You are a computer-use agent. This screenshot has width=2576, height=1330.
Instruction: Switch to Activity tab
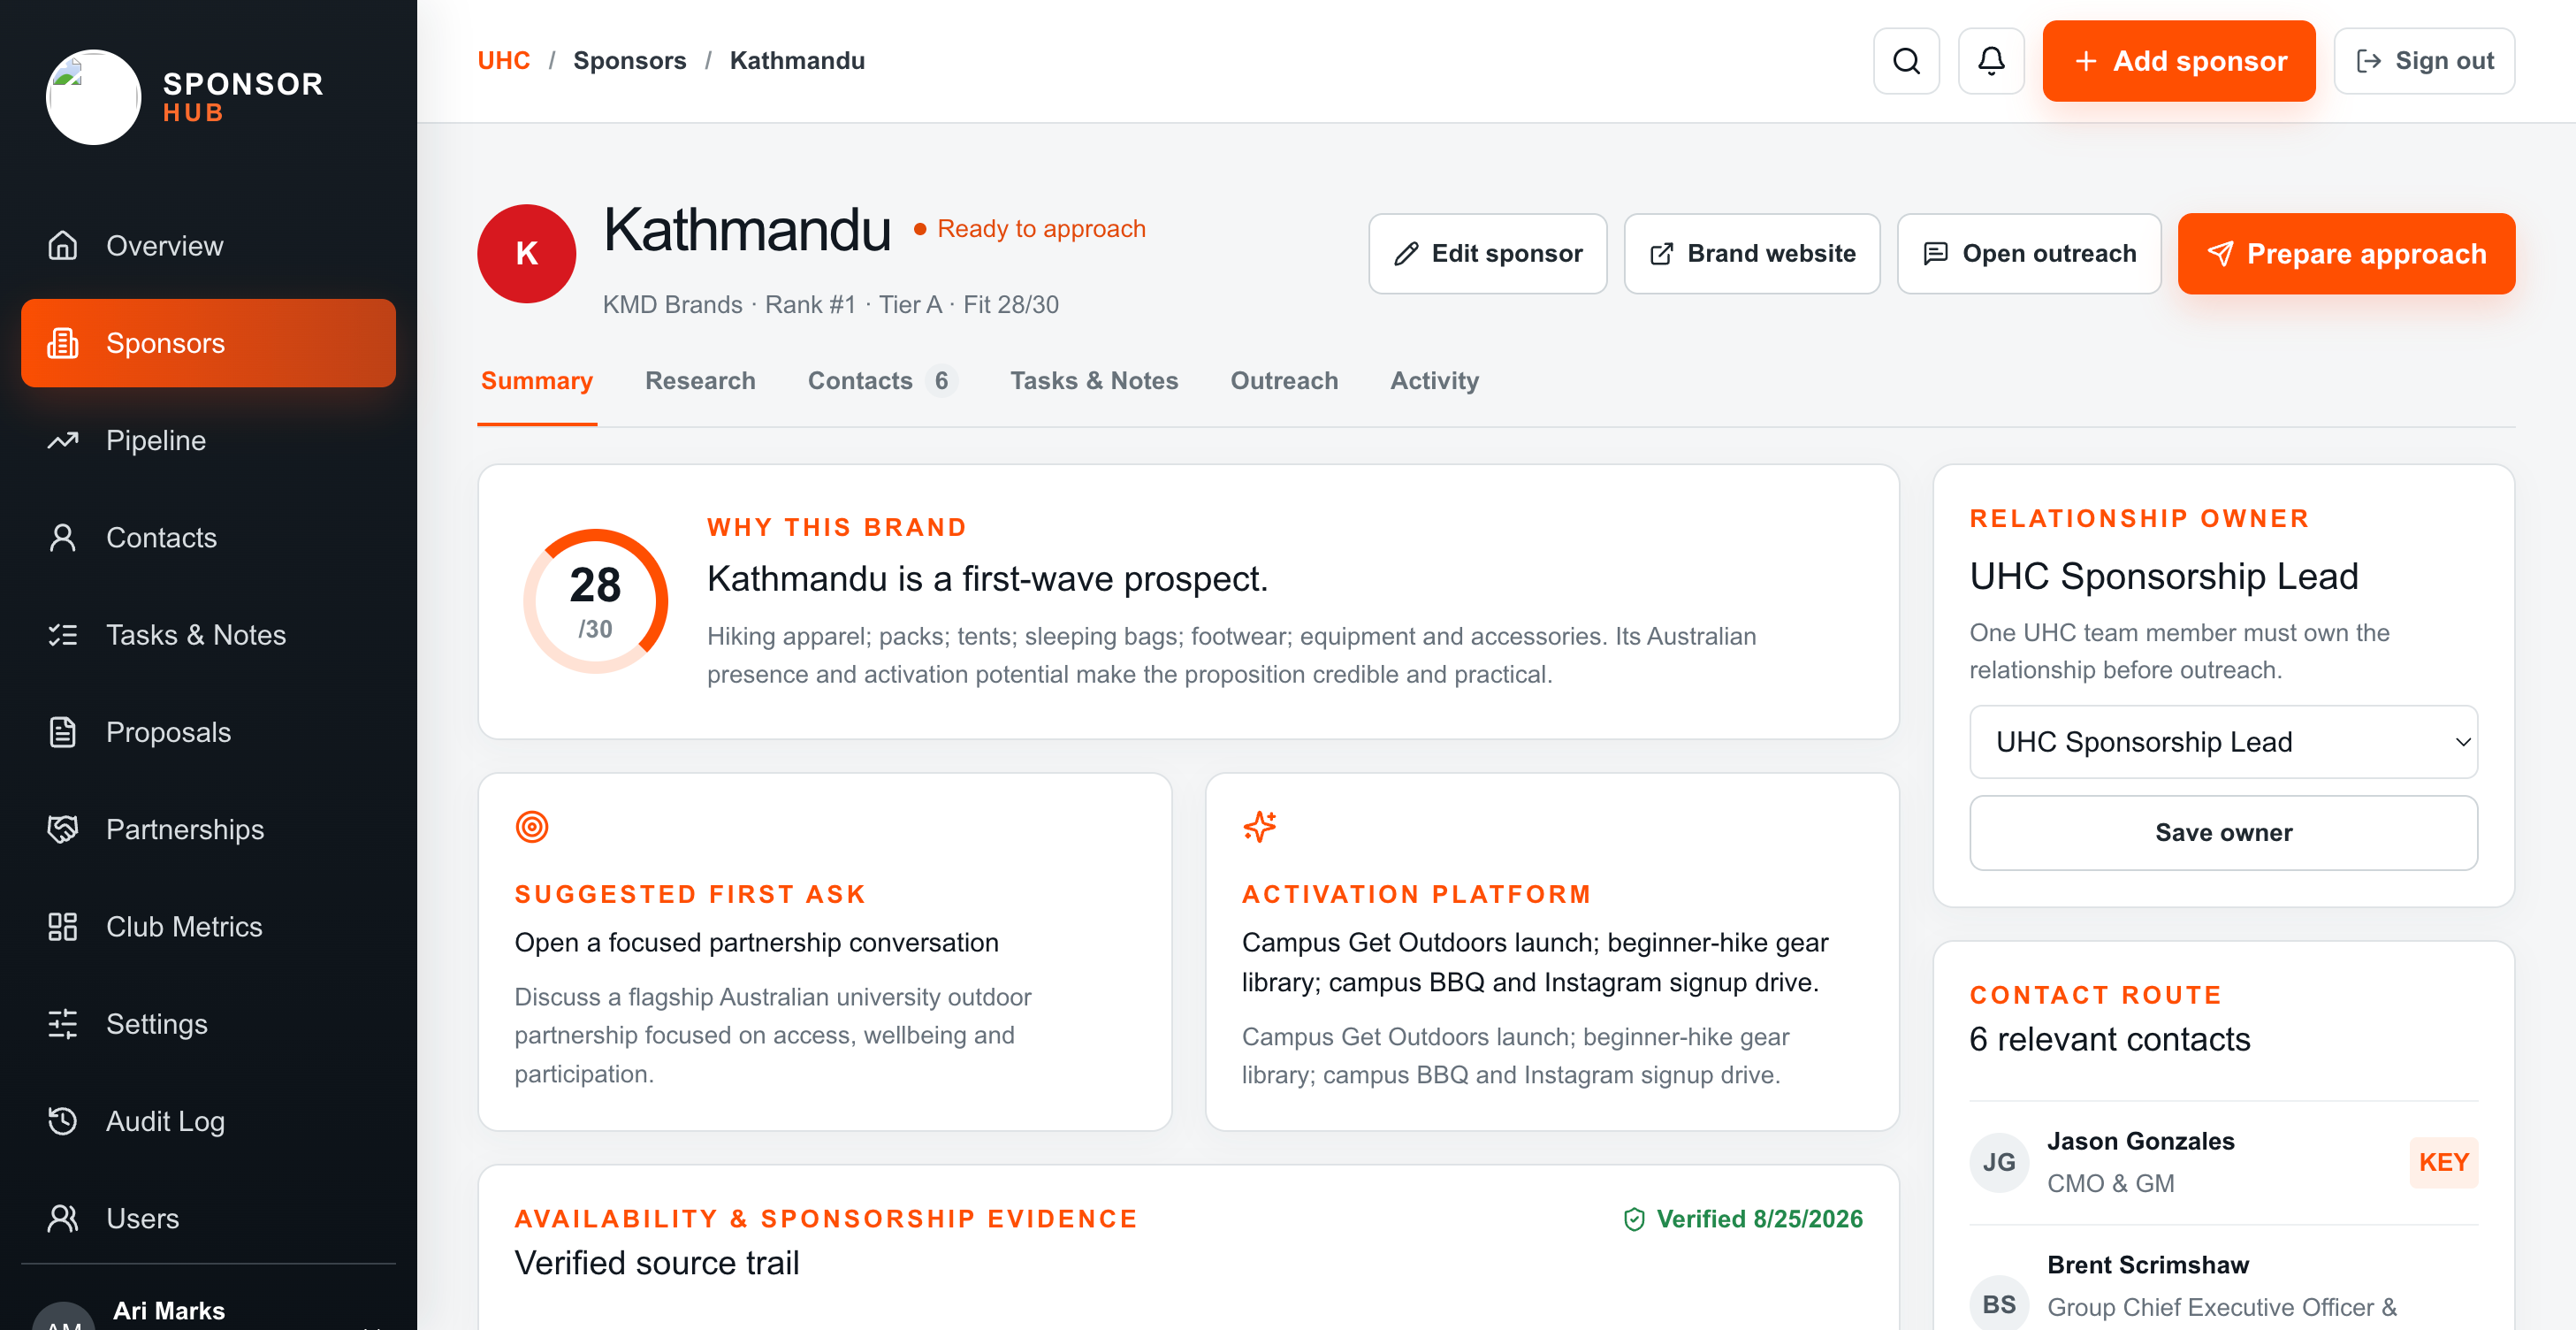click(1434, 381)
